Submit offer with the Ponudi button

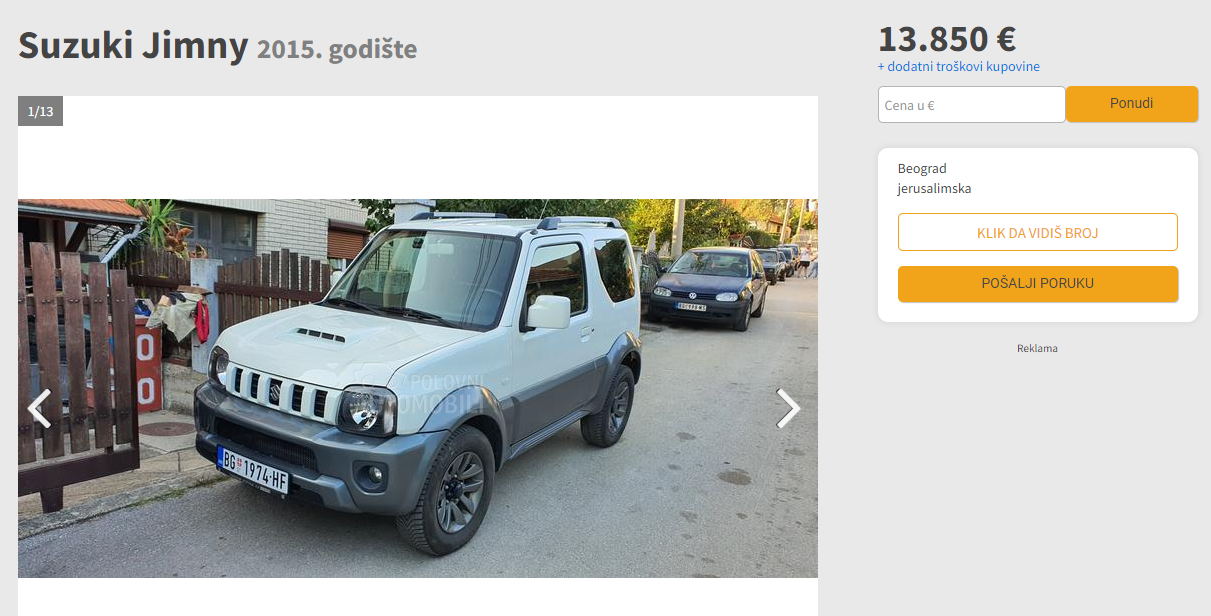point(1131,104)
